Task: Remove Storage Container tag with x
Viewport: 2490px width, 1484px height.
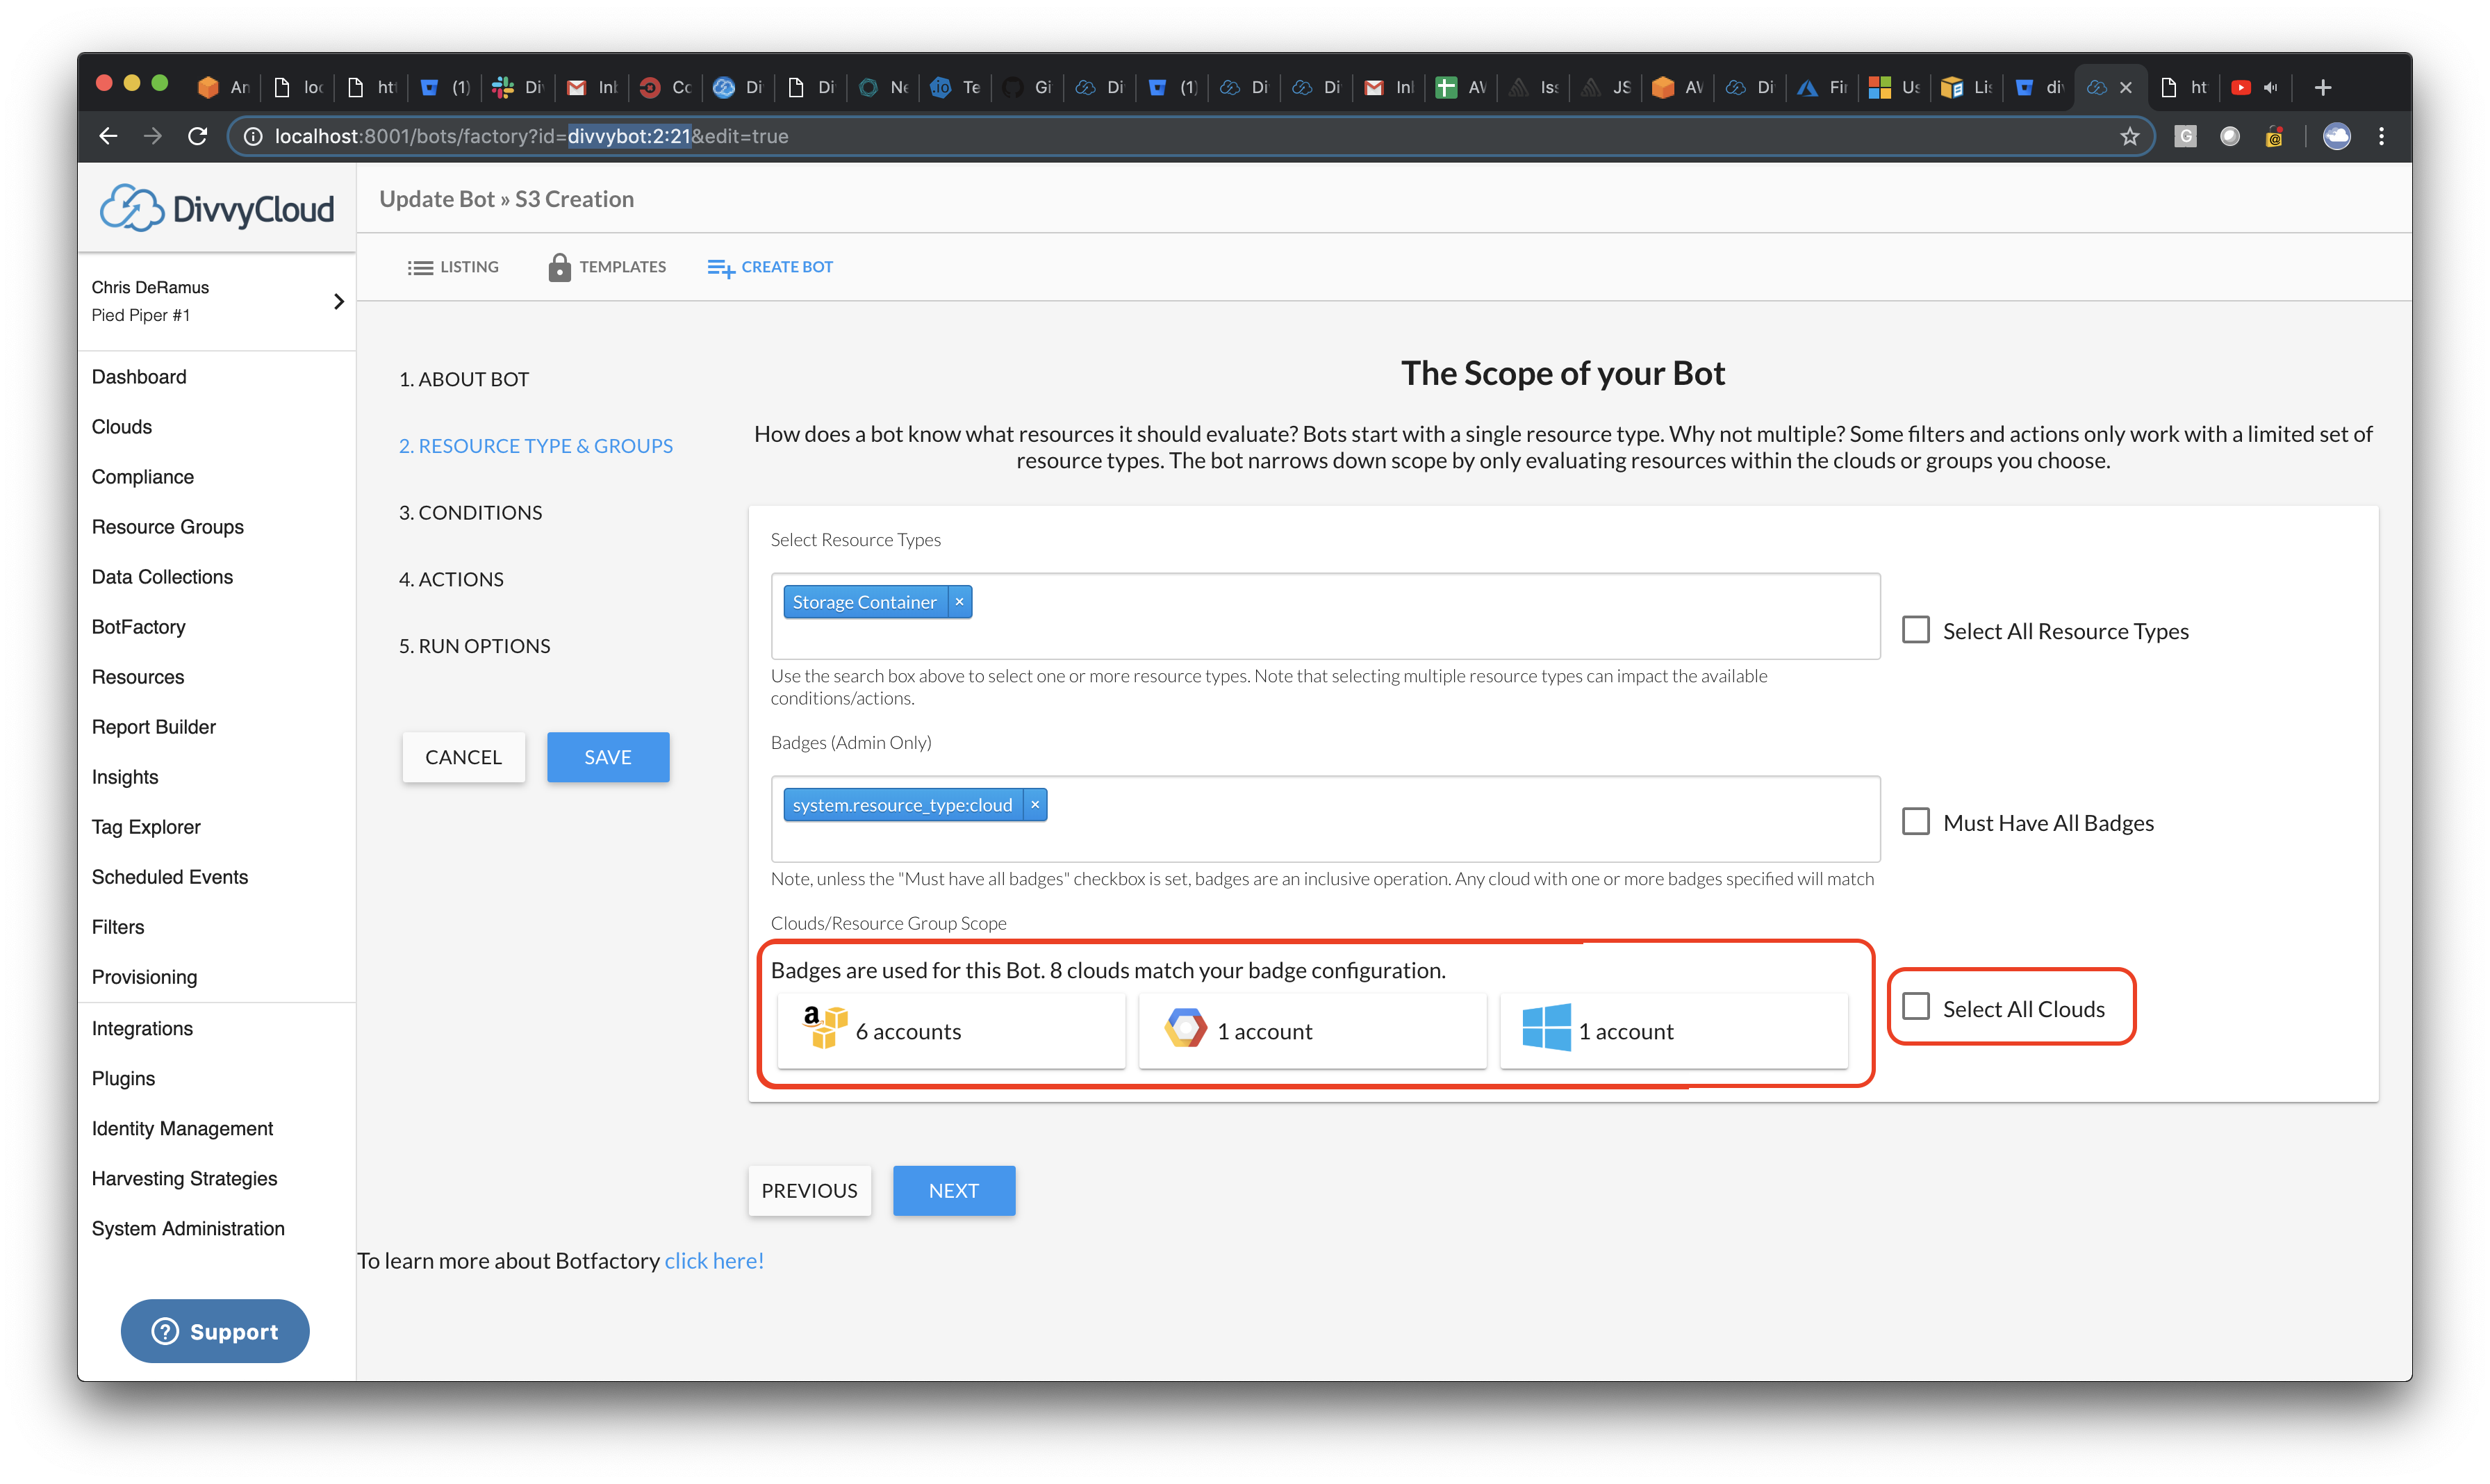Action: coord(959,602)
